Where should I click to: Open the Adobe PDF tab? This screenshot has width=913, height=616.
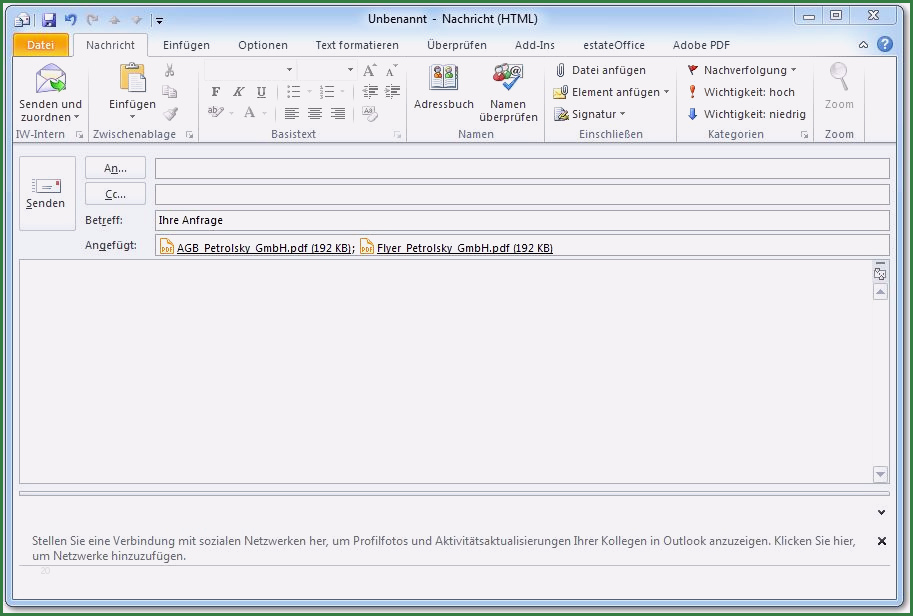click(701, 45)
